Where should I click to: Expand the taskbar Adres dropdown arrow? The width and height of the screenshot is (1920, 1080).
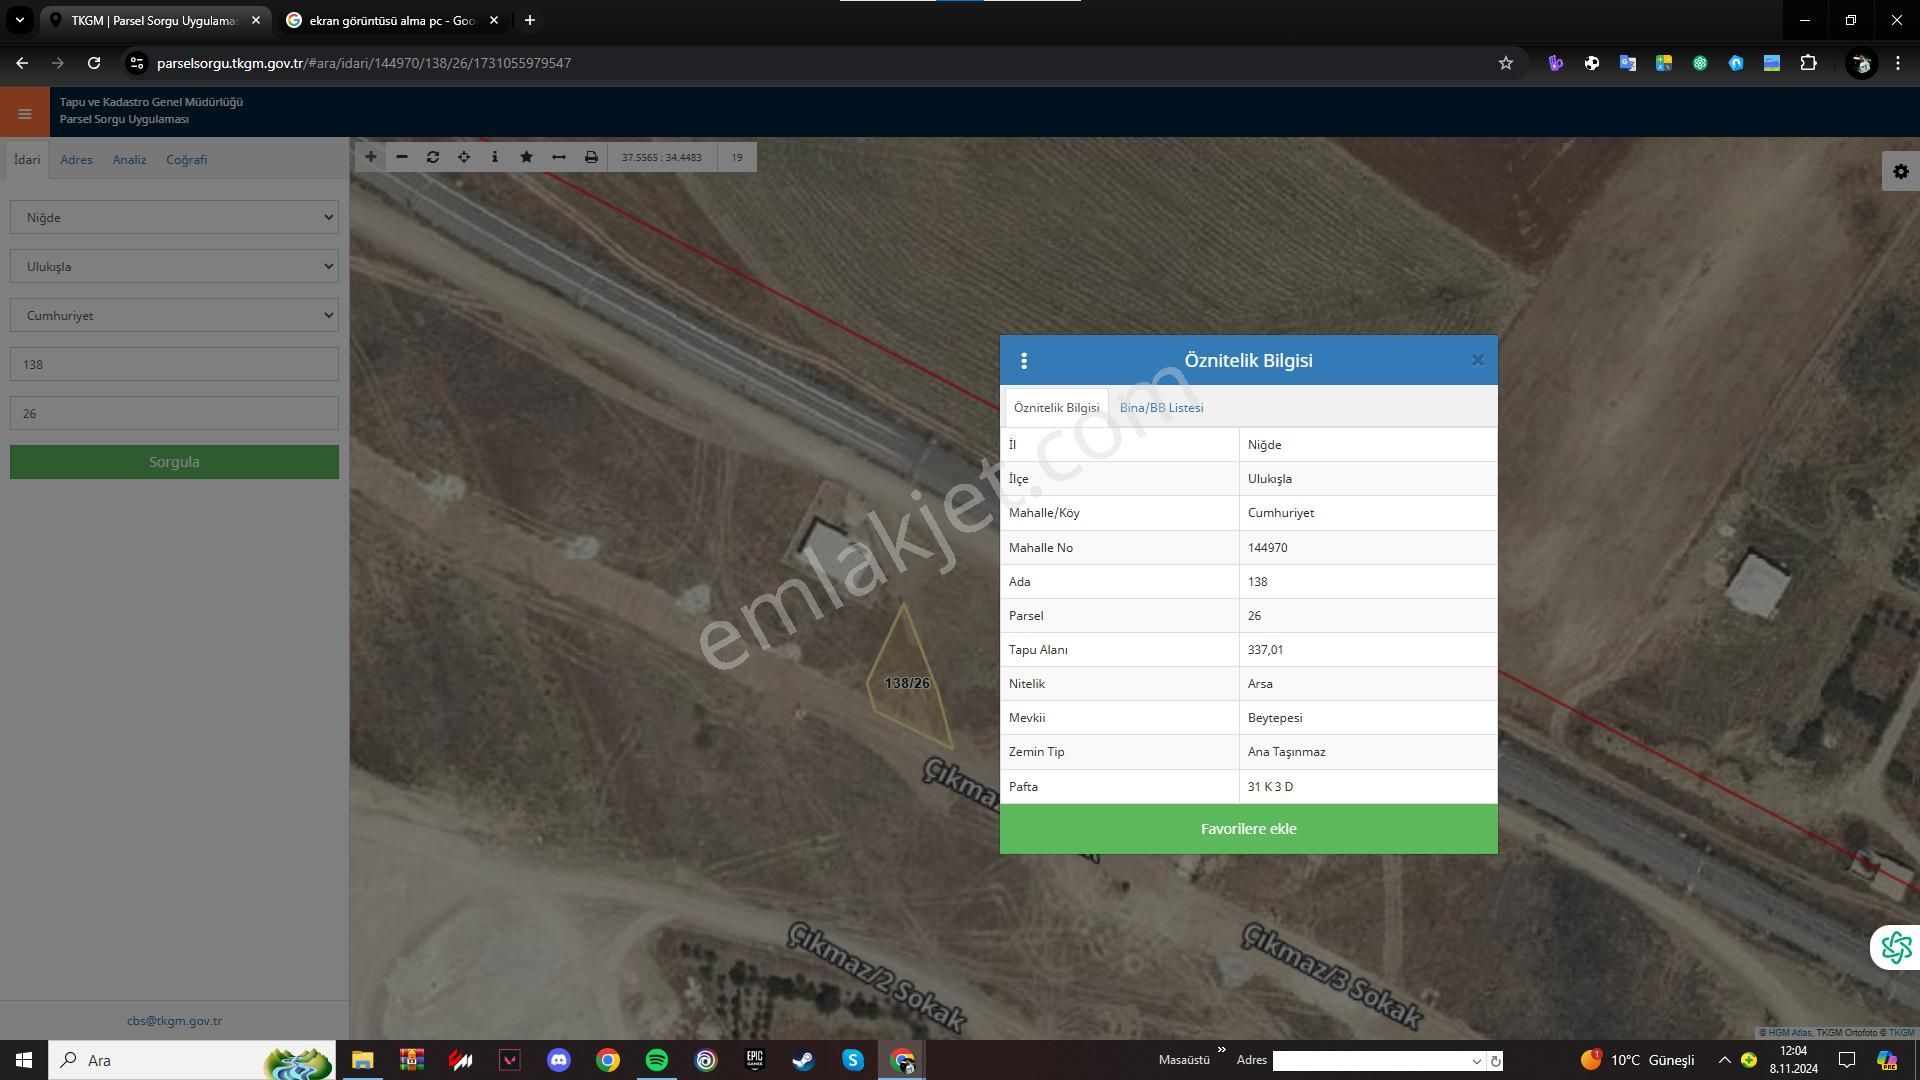[x=1476, y=1061]
